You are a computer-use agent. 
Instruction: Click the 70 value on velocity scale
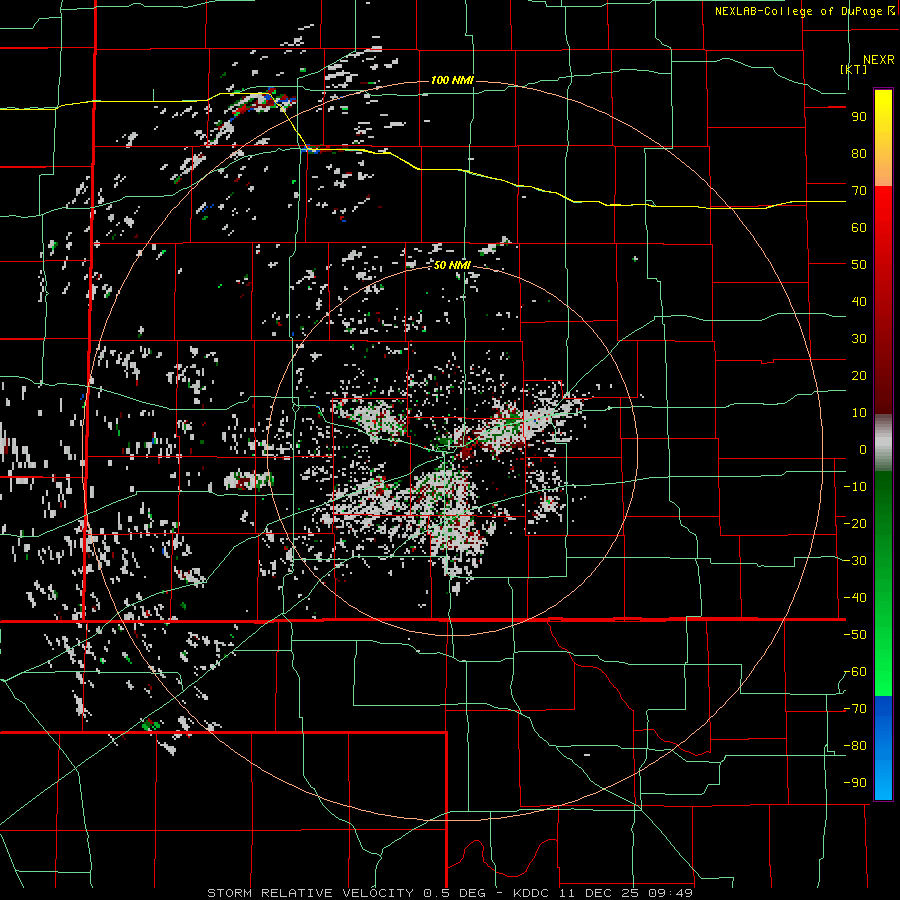tap(859, 191)
